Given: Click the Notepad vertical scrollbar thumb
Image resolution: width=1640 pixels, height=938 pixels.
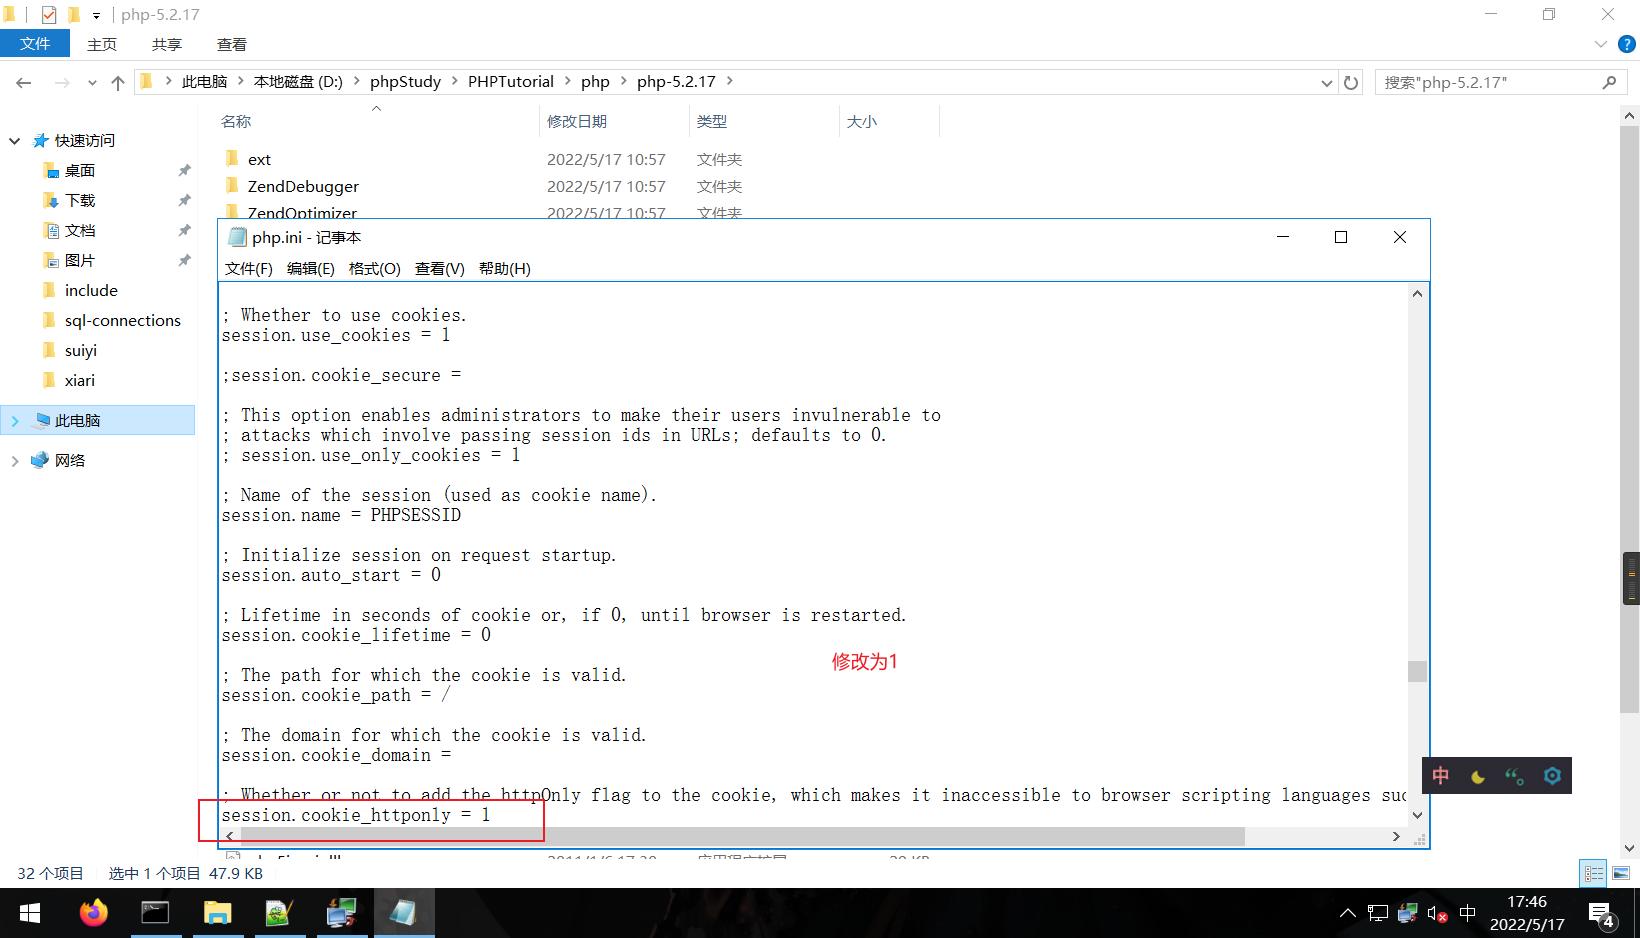Looking at the screenshot, I should point(1417,671).
